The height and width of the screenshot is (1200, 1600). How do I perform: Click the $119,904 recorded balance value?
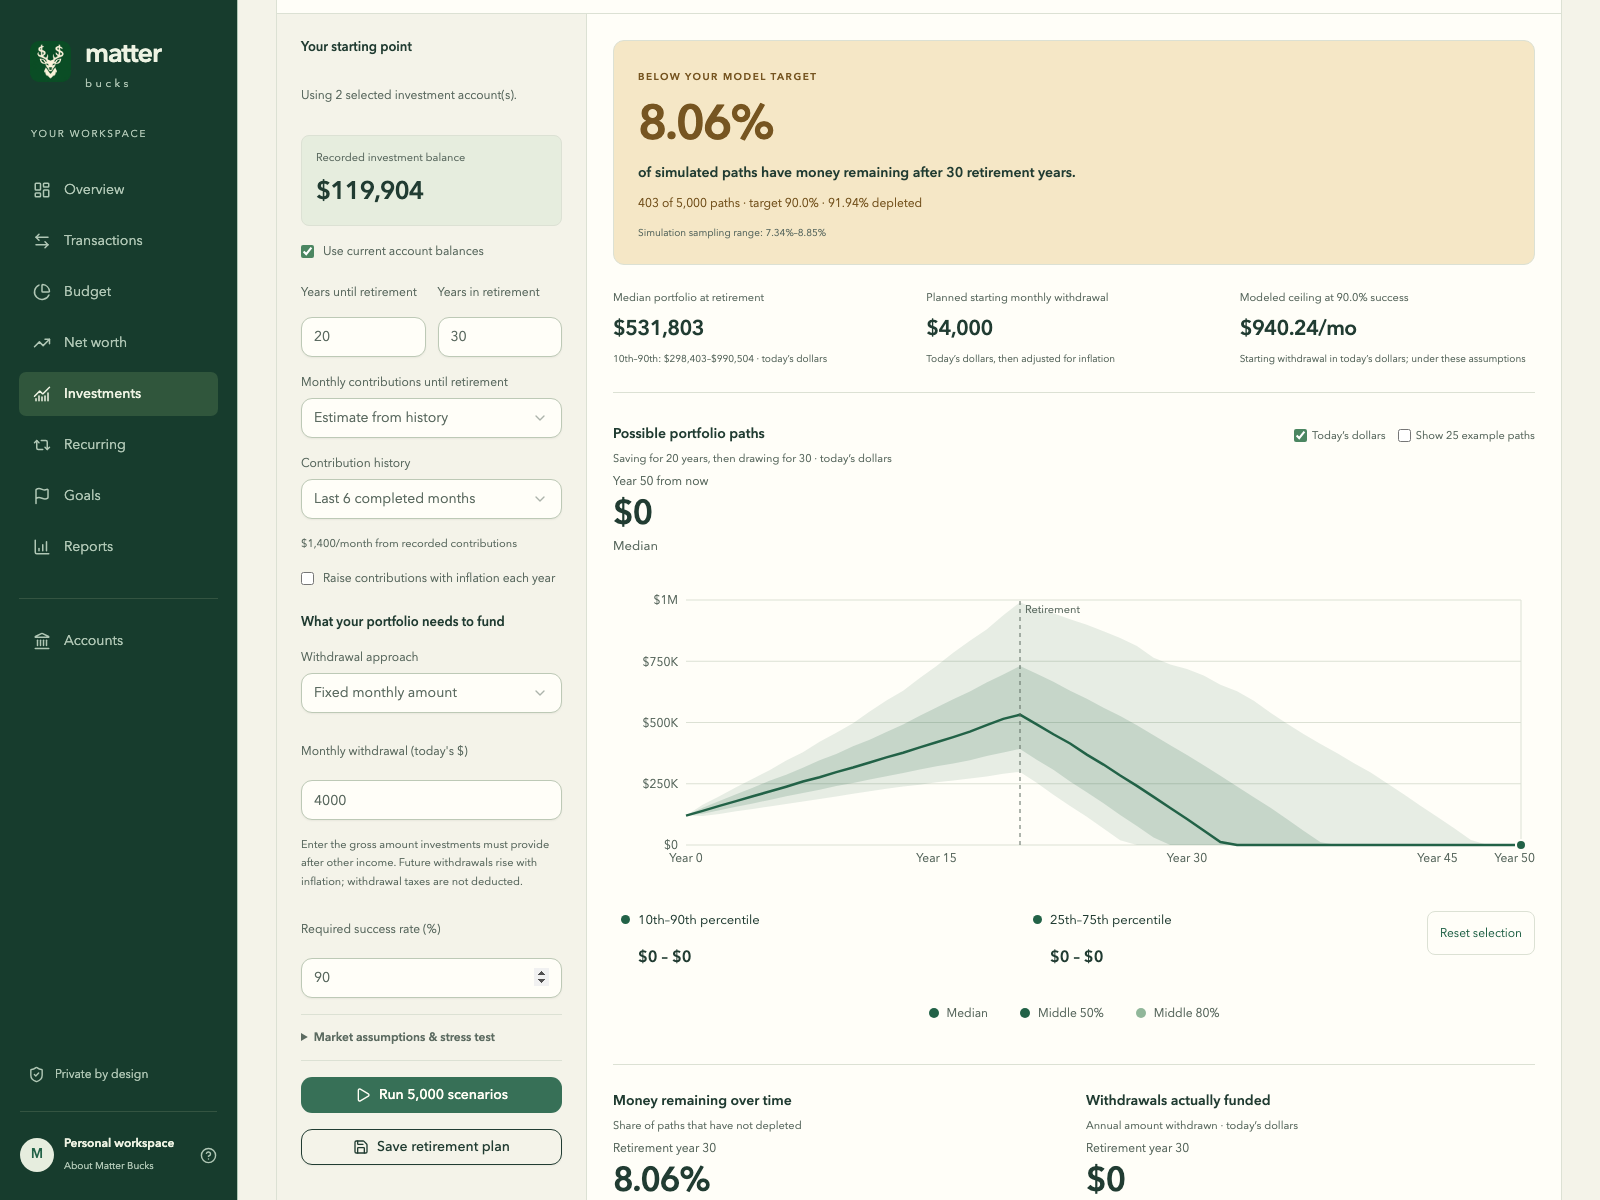(370, 191)
